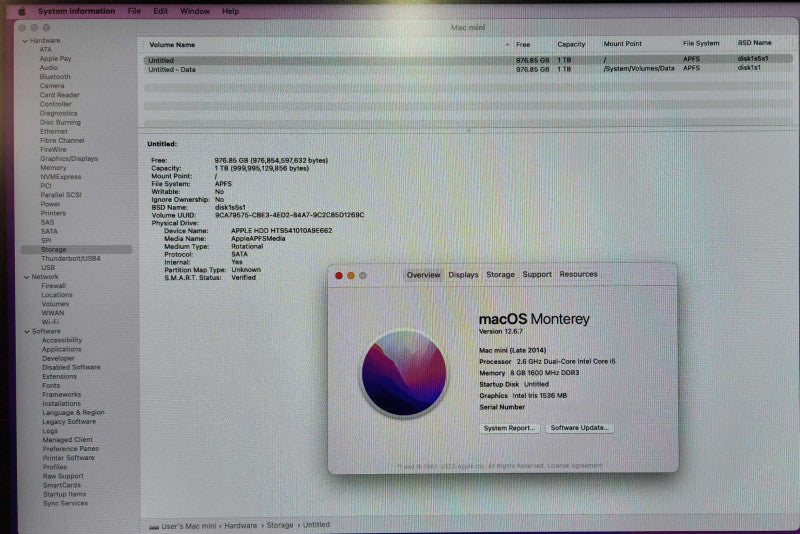This screenshot has height=534, width=800.
Task: Select Memory in the sidebar
Action: tap(53, 168)
